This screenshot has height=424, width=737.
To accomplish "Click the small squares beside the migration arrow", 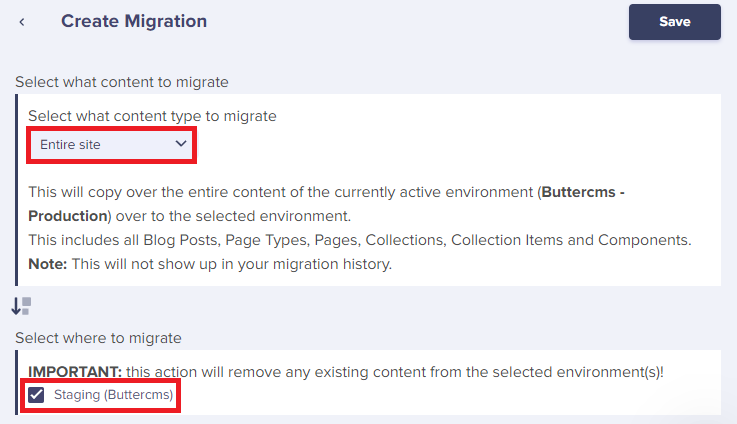I will tap(27, 303).
